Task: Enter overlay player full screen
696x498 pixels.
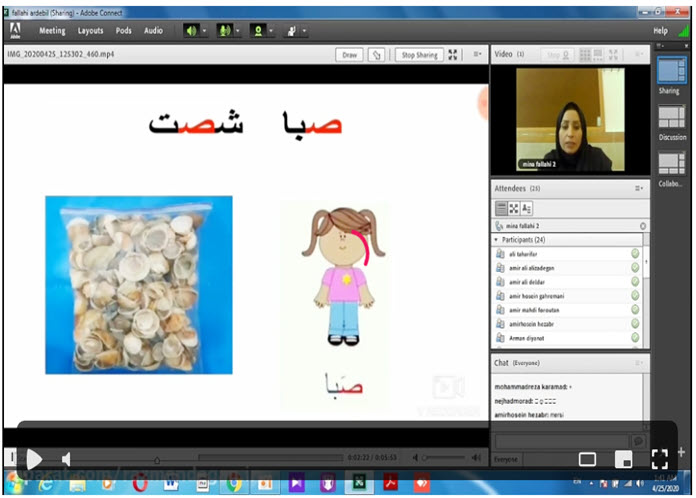Action: (660, 459)
